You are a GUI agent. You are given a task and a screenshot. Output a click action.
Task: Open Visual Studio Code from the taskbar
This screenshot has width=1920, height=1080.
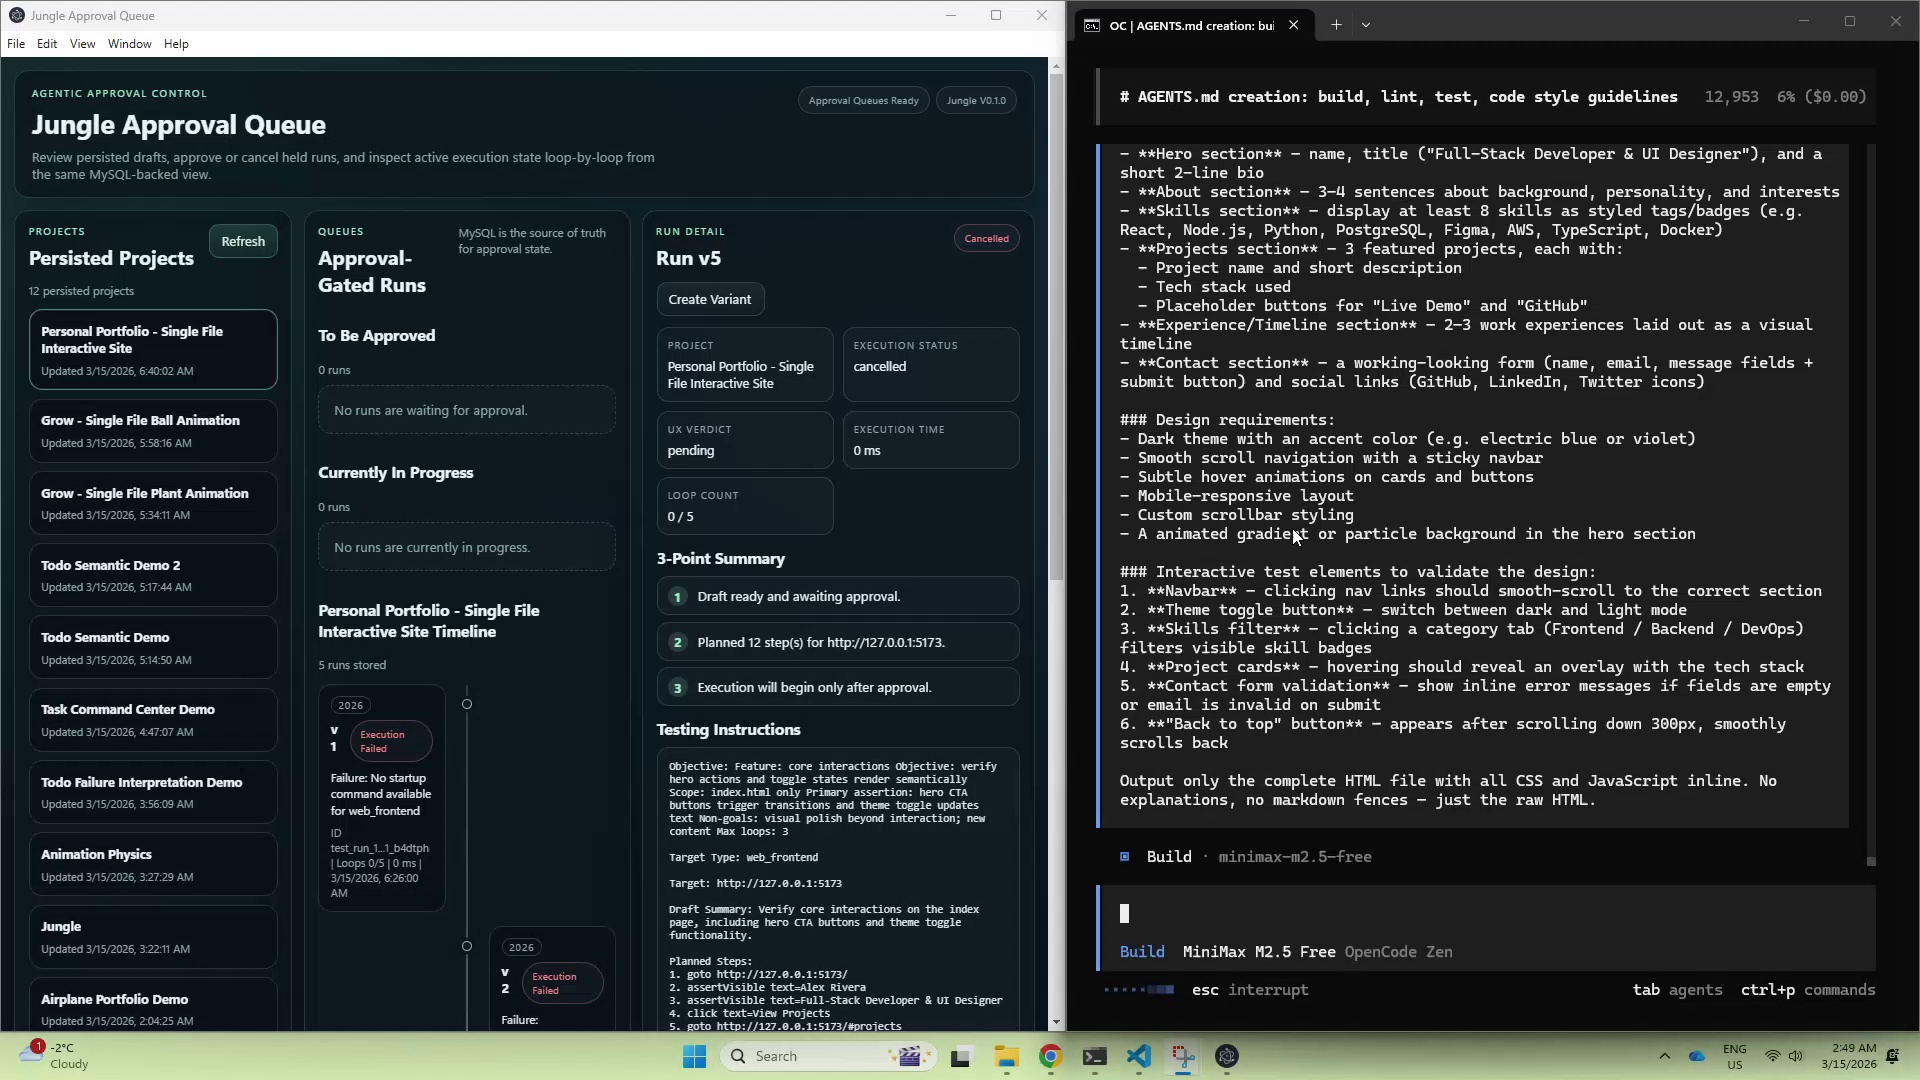(1139, 1057)
